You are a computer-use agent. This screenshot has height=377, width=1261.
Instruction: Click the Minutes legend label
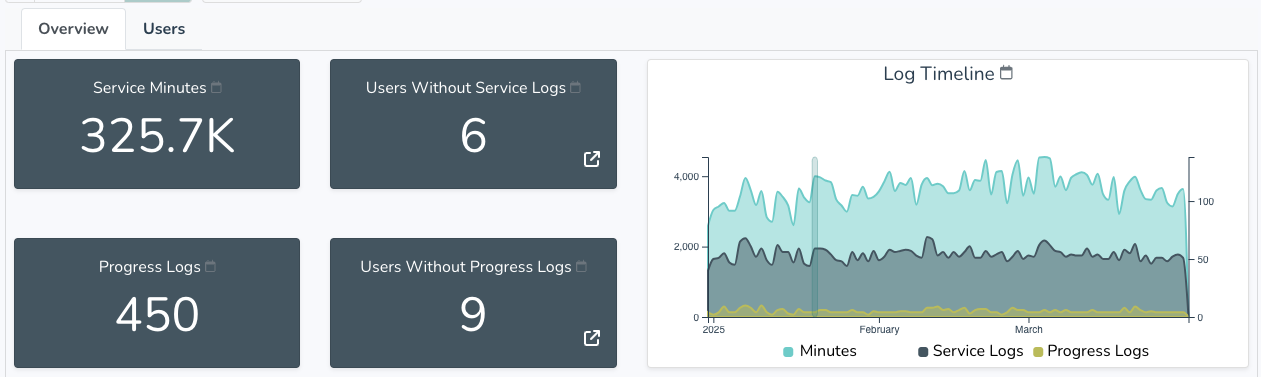point(828,351)
